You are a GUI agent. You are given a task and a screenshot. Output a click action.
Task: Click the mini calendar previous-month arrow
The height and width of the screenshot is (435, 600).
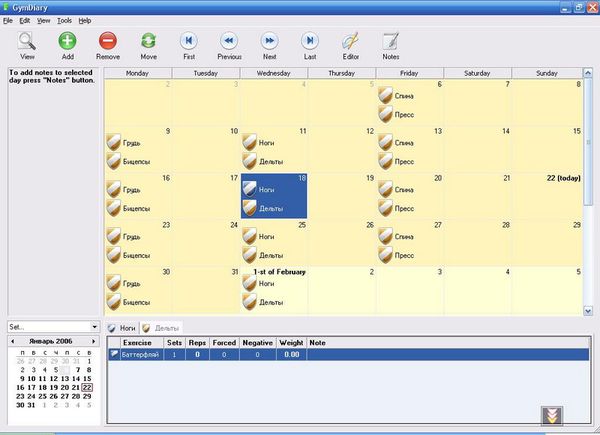(11, 341)
